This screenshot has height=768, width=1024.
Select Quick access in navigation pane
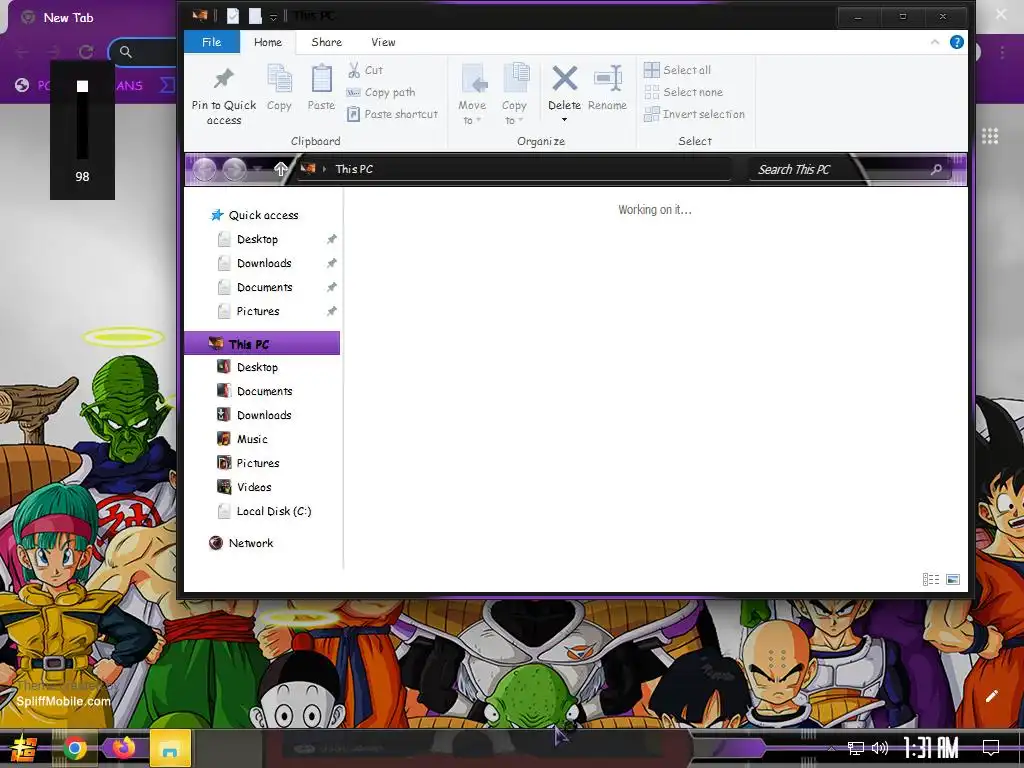pos(263,215)
